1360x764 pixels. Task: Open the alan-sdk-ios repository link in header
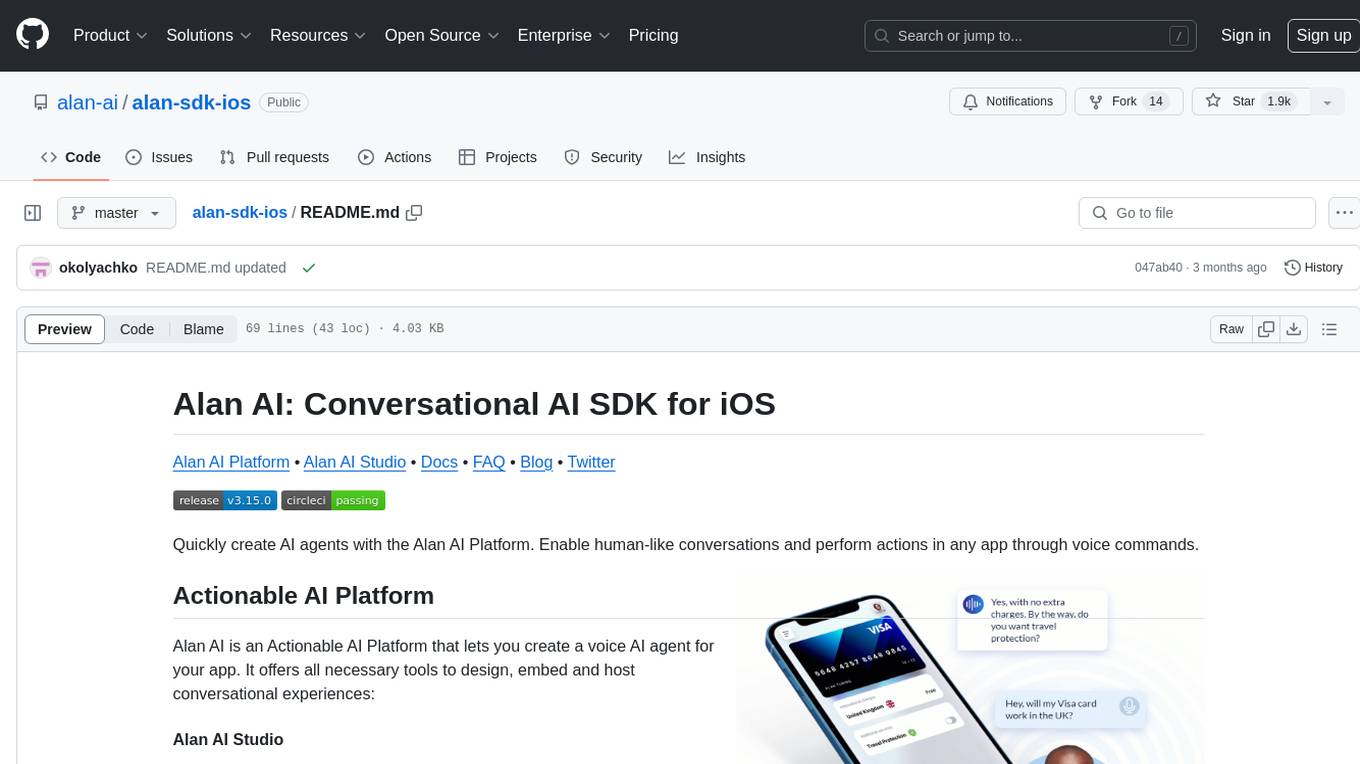pyautogui.click(x=191, y=102)
